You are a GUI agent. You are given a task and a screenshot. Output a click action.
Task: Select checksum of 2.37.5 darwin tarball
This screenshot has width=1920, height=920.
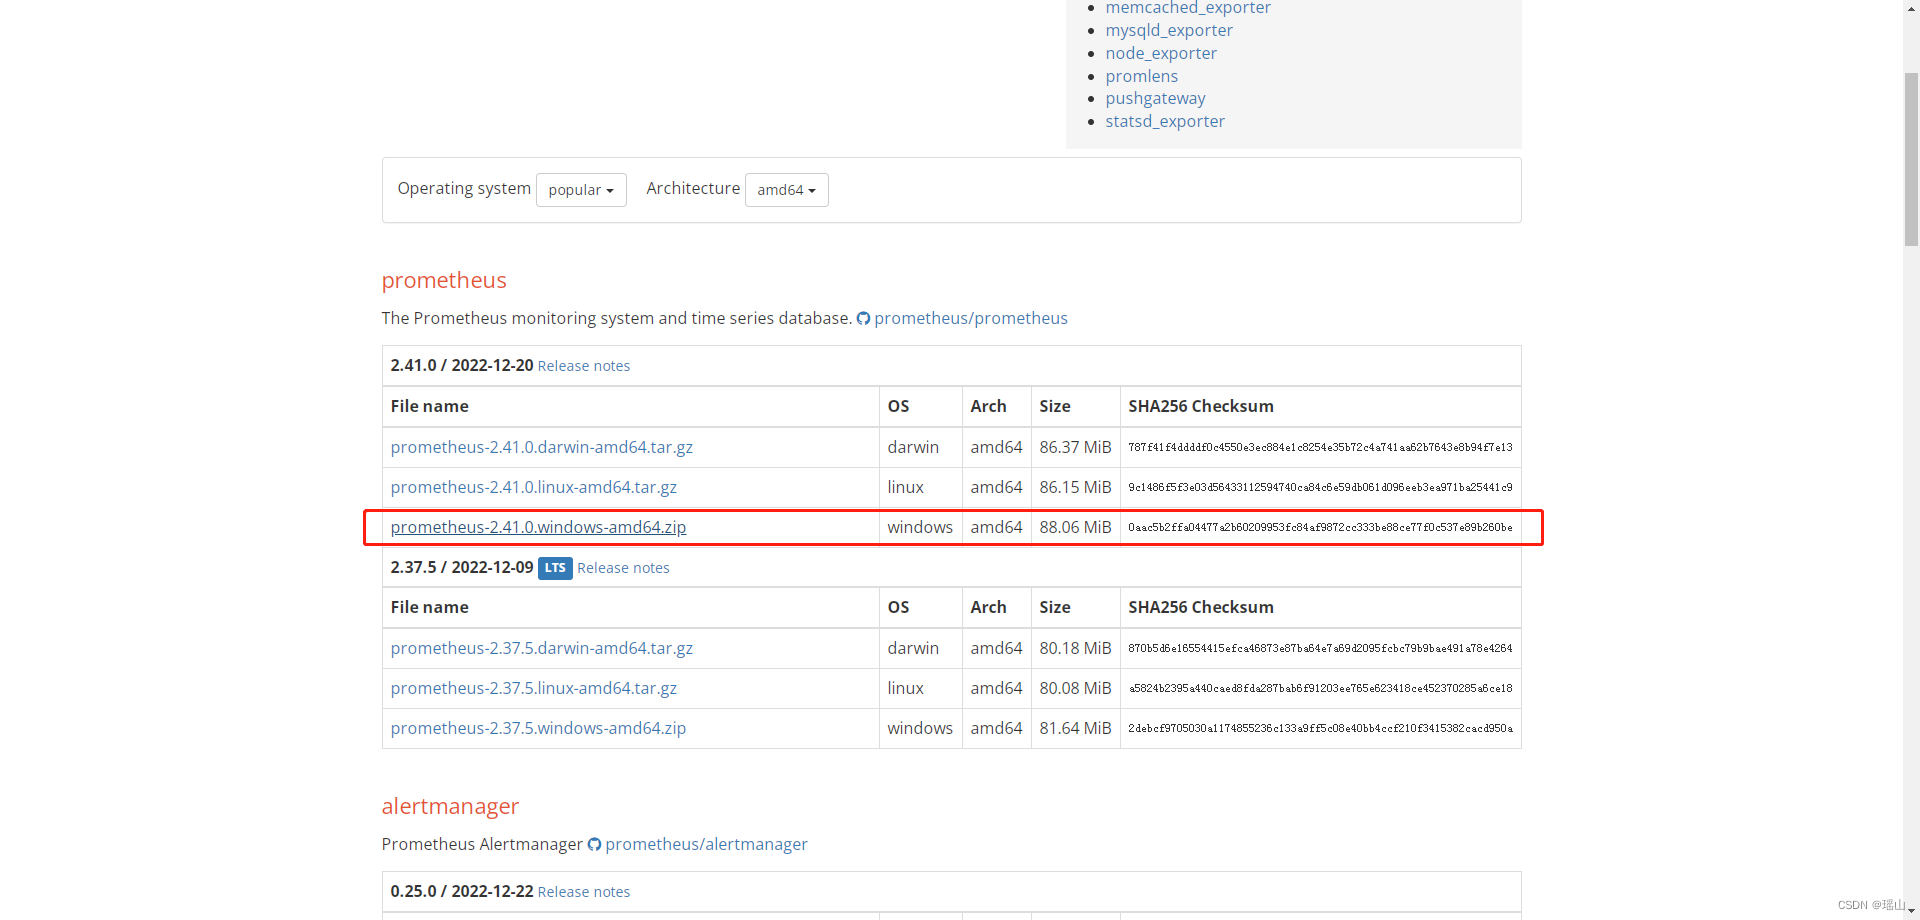[1320, 648]
